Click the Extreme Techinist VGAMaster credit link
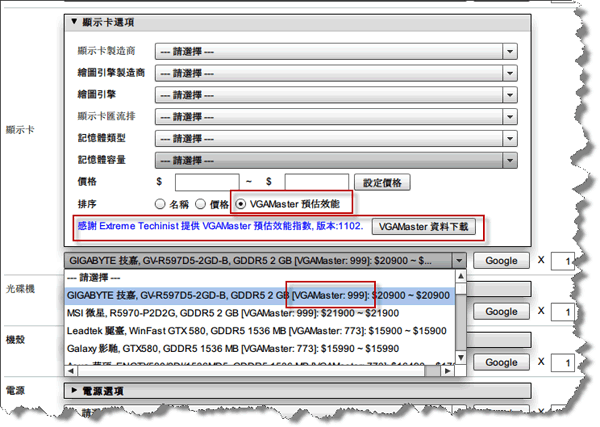 pos(220,226)
